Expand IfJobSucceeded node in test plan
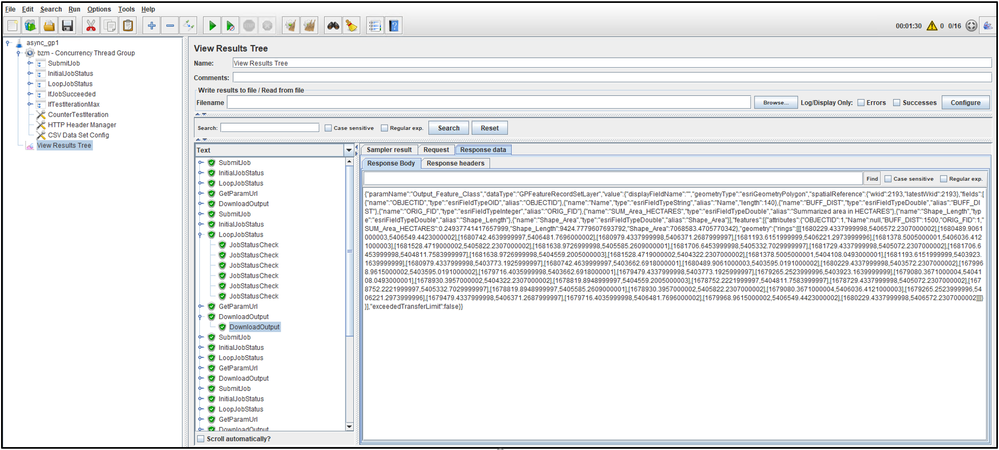The image size is (999, 450). click(30, 94)
